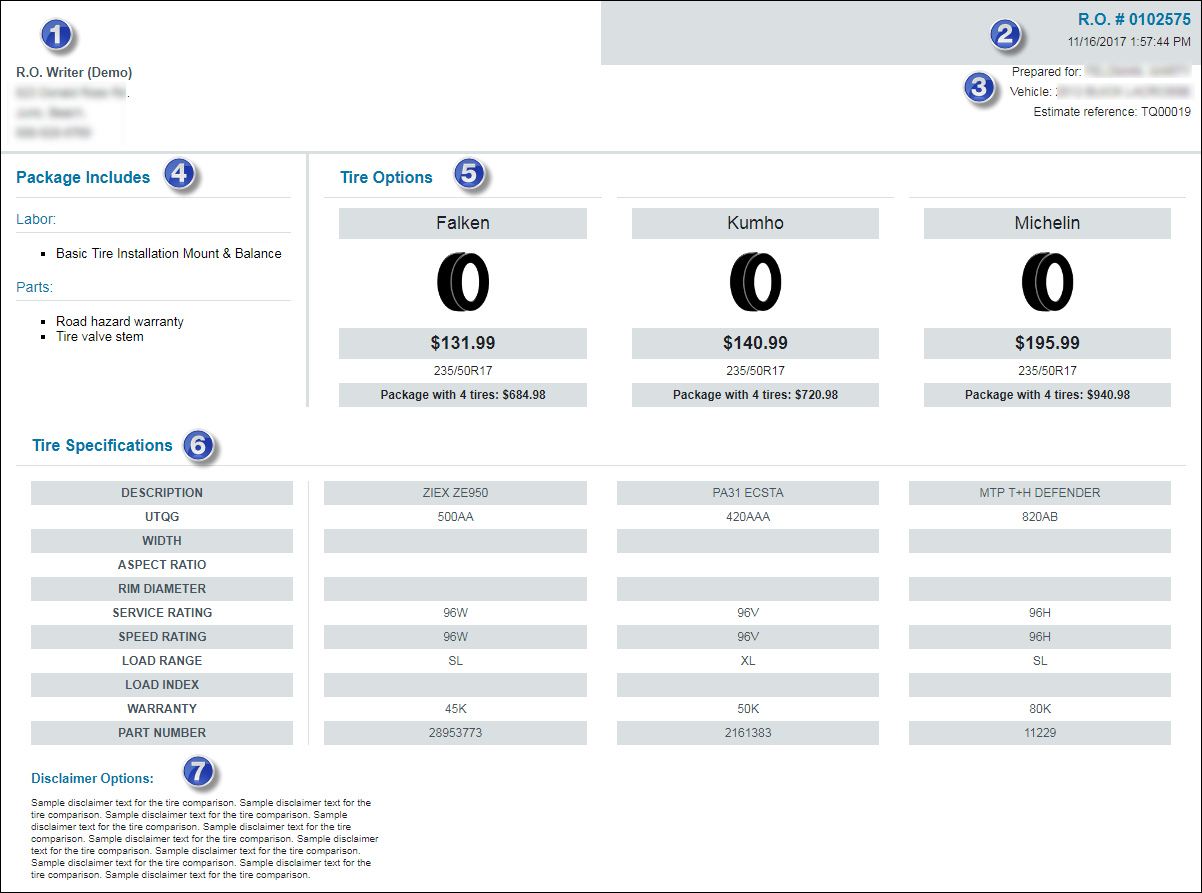Click the Falken tire image
Image resolution: width=1202 pixels, height=893 pixels.
pos(463,281)
